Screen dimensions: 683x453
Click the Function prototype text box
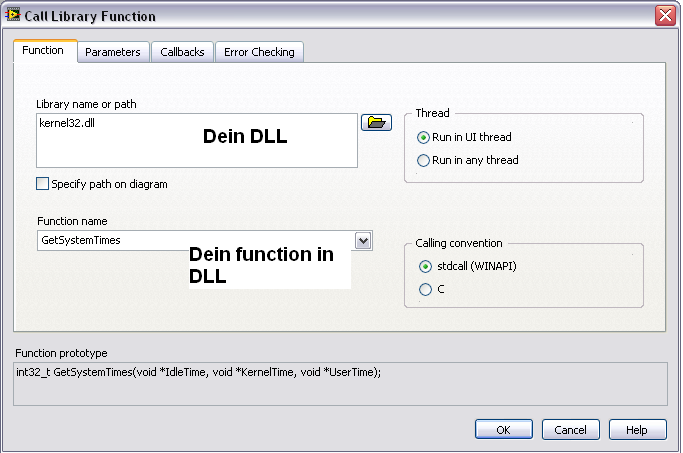(340, 381)
